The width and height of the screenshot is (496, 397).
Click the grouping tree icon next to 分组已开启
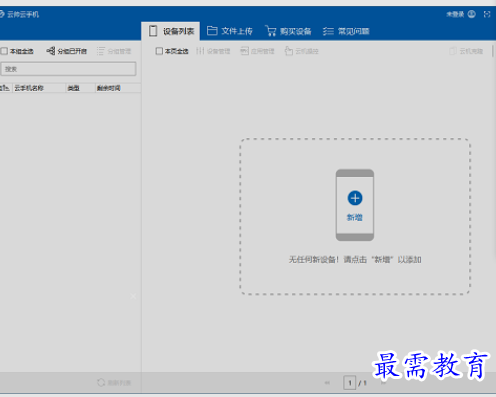click(51, 51)
